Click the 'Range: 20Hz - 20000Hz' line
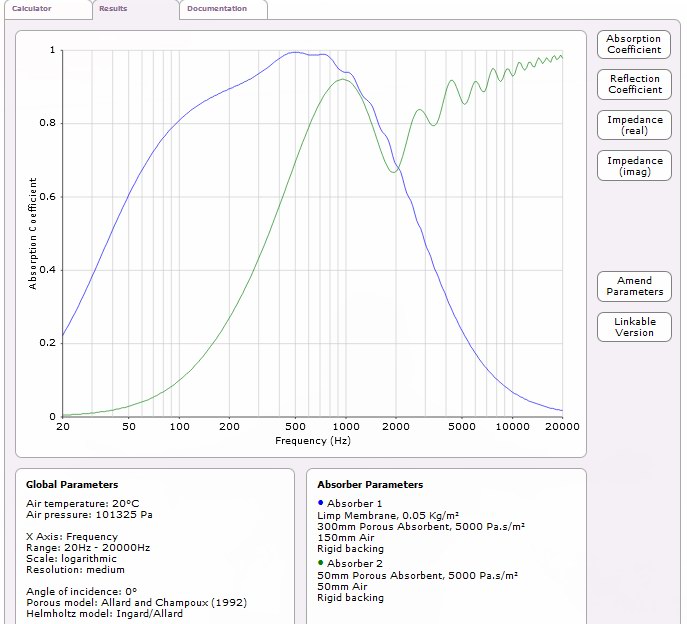 coord(88,548)
